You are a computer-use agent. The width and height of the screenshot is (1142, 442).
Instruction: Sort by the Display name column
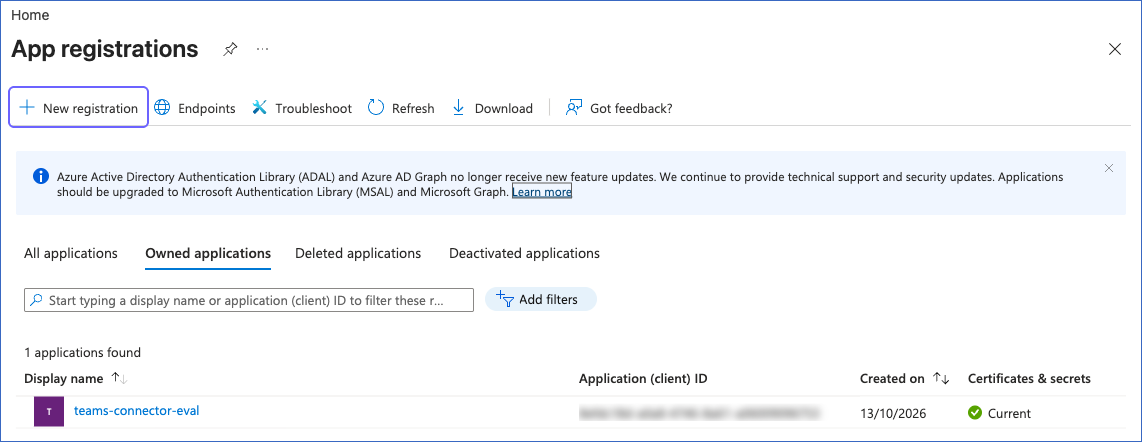[76, 379]
